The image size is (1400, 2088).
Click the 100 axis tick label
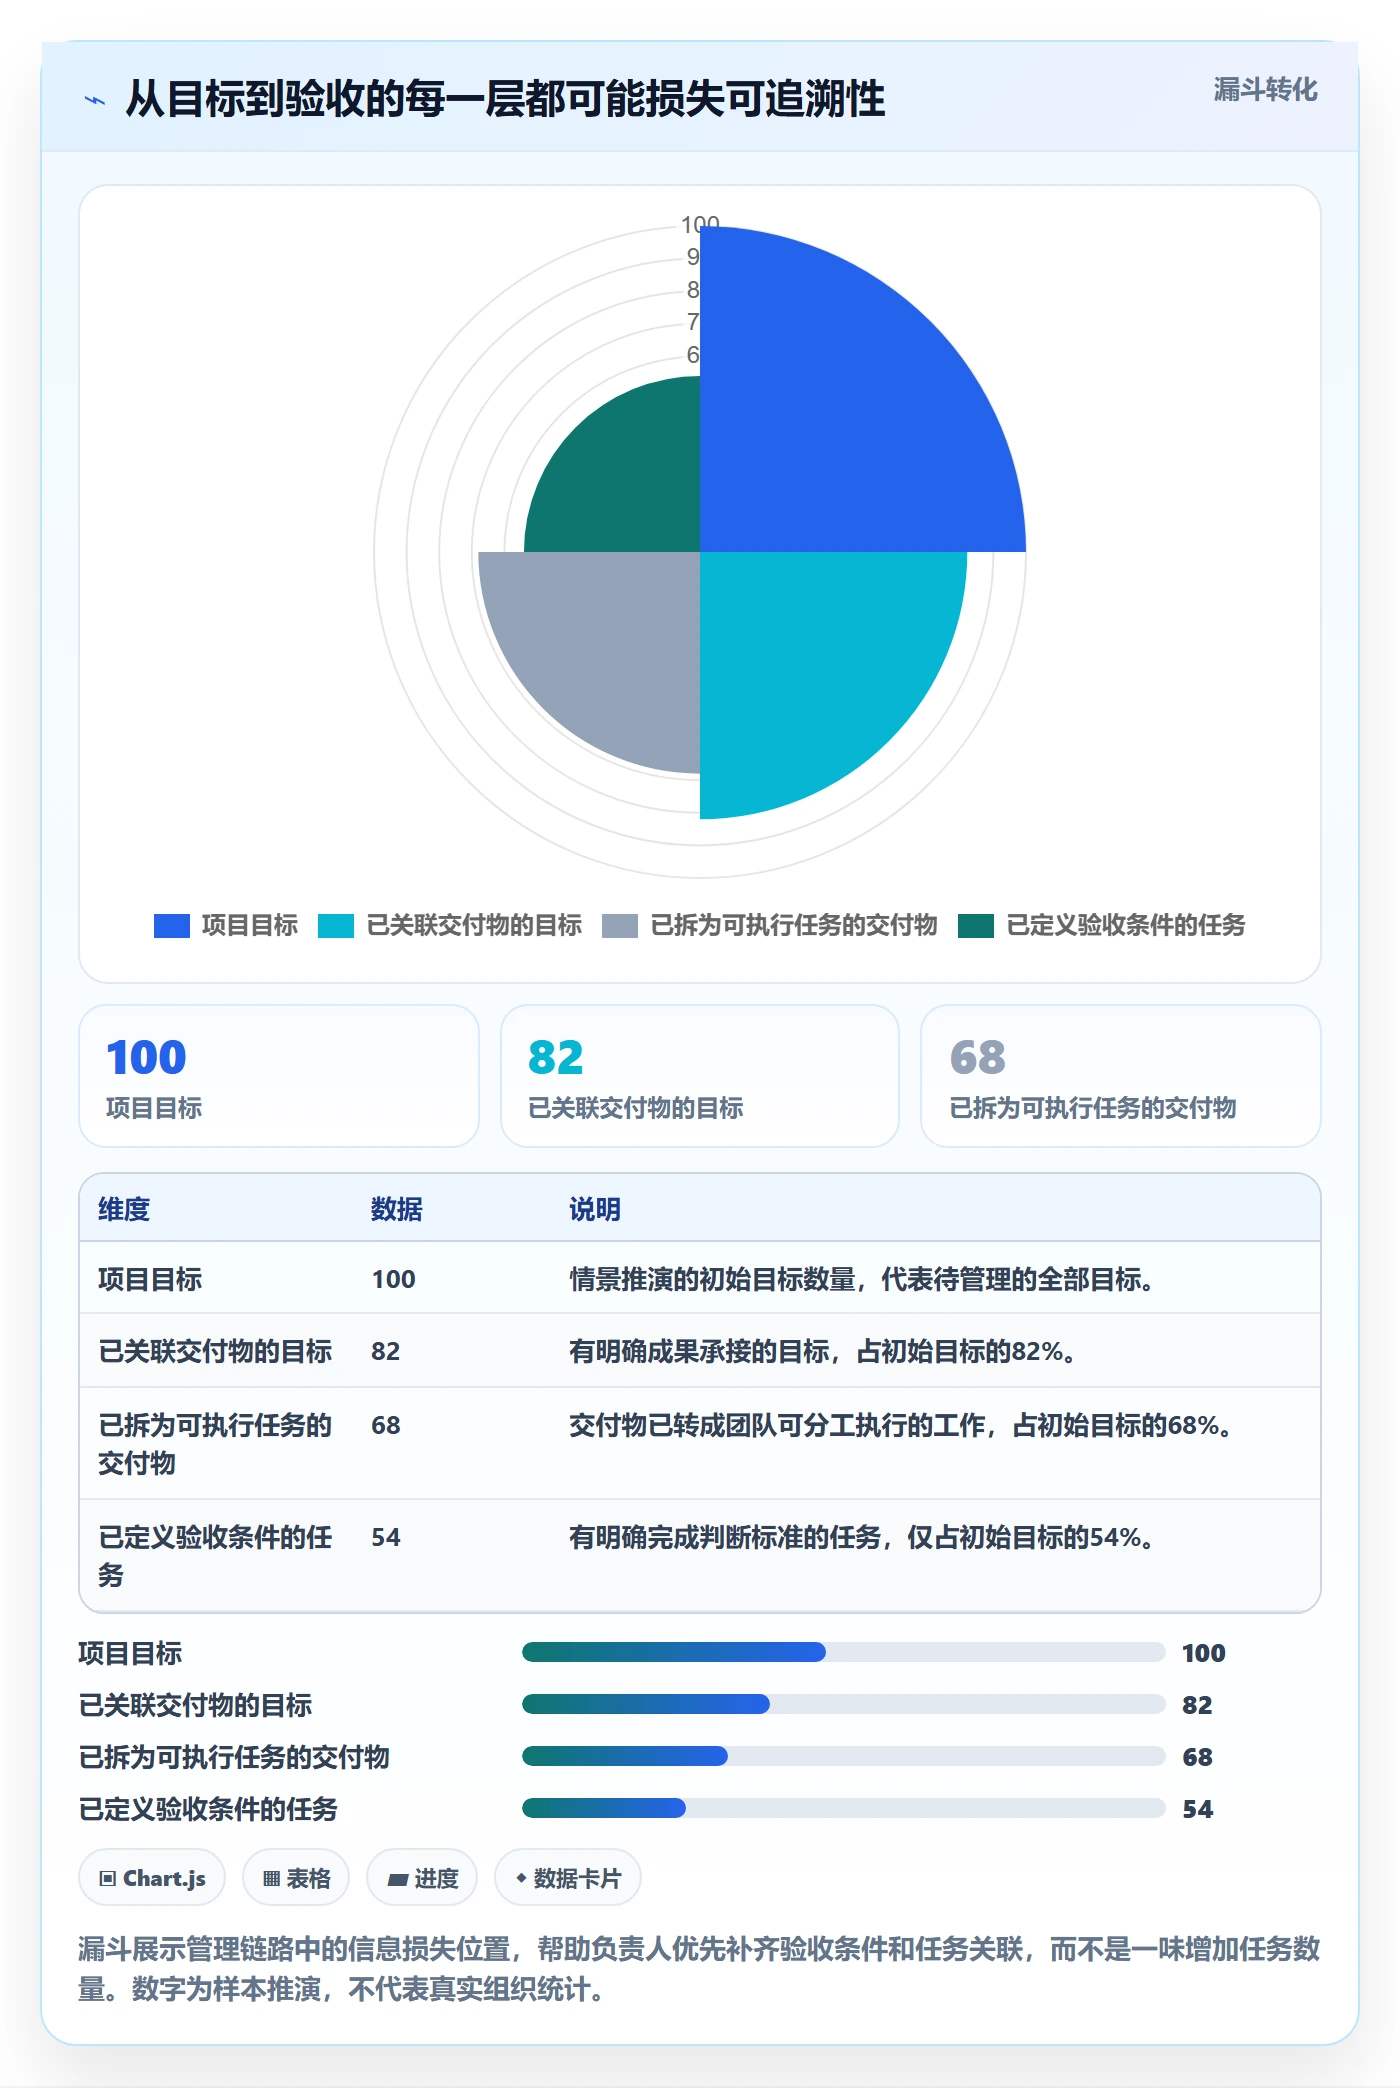pyautogui.click(x=700, y=223)
